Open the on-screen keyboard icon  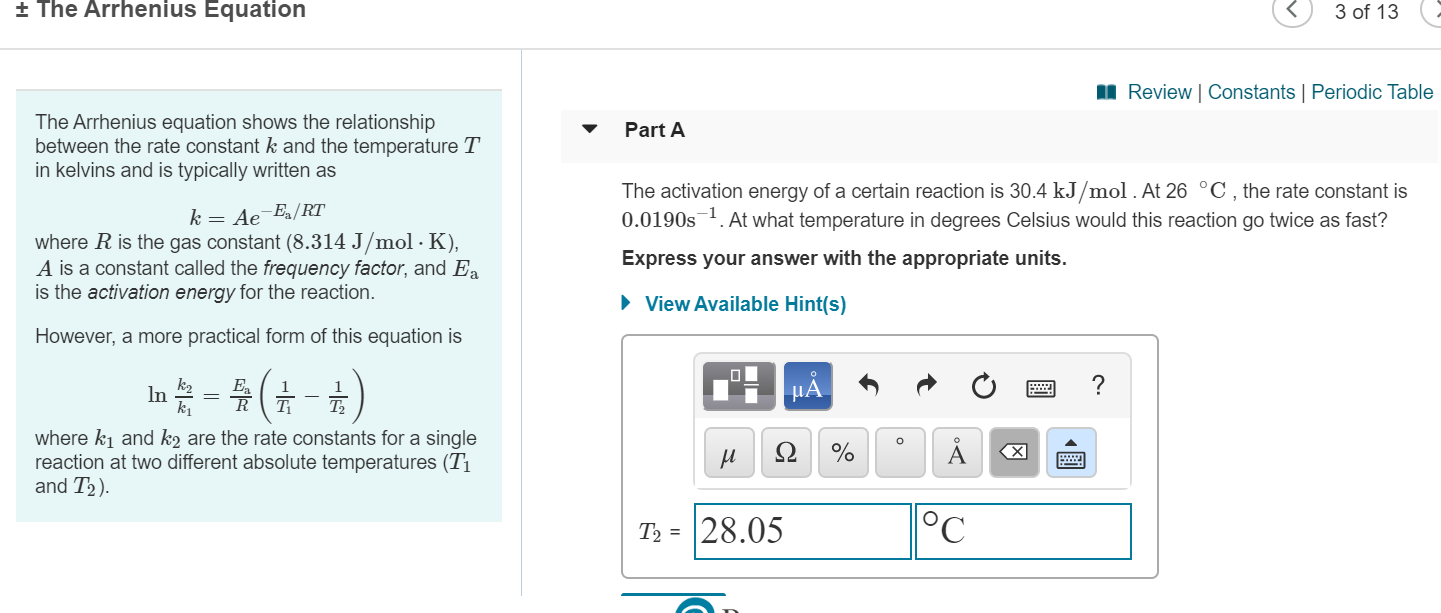(x=1040, y=386)
